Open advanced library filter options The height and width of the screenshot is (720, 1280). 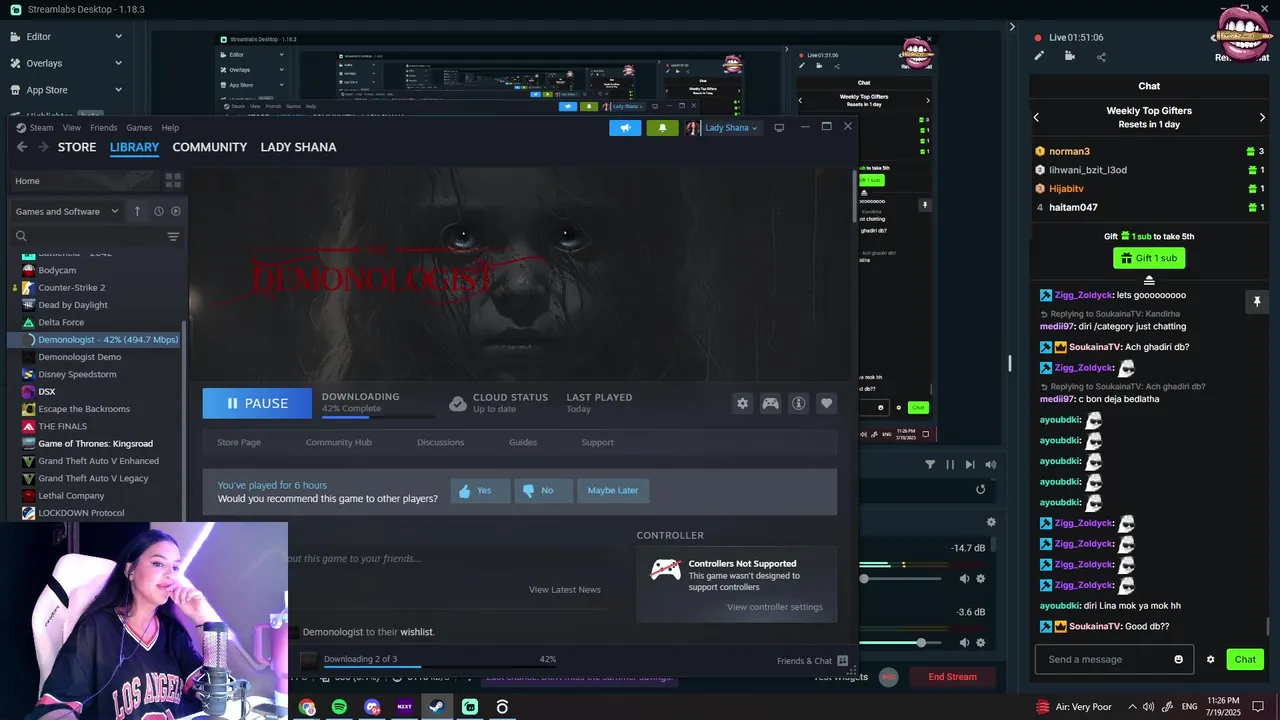tap(173, 237)
